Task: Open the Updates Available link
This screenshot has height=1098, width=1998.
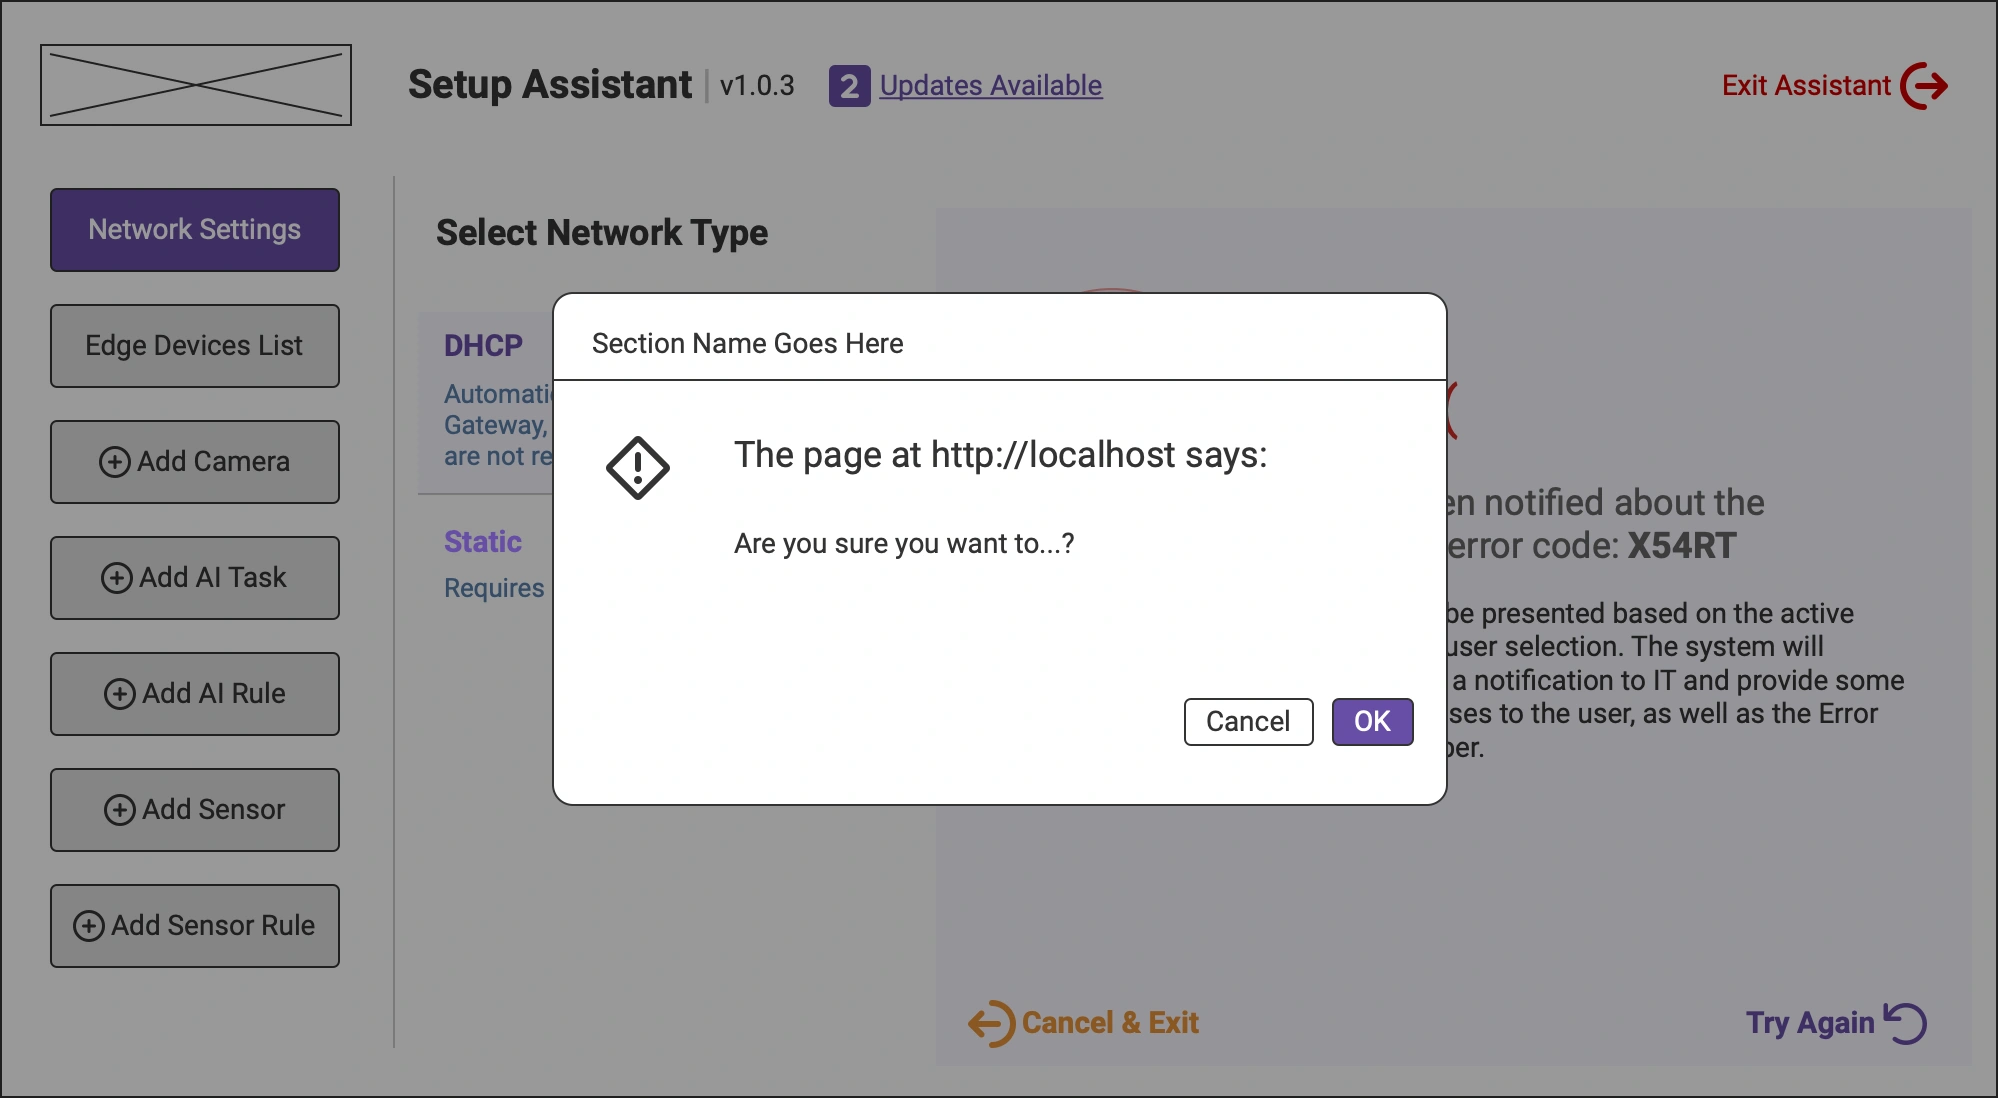Action: 990,86
